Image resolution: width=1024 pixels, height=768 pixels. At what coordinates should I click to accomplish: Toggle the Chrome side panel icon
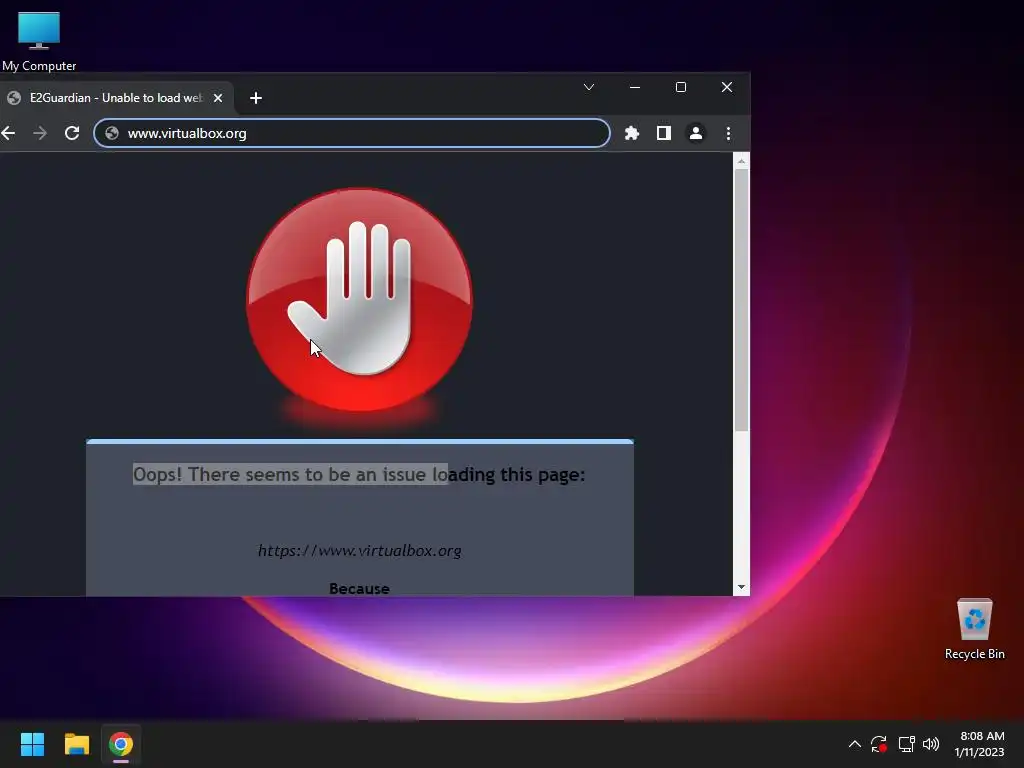664,133
